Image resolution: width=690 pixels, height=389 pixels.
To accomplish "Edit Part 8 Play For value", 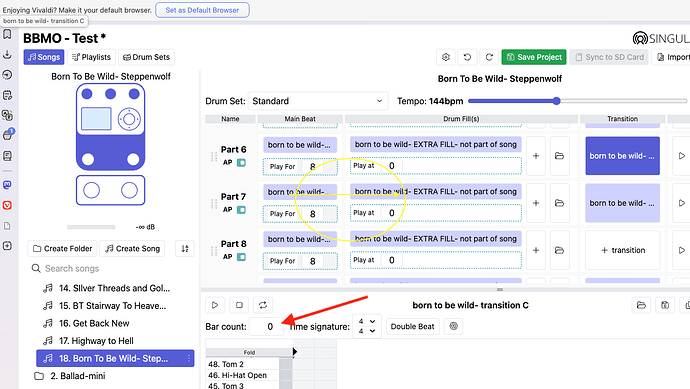I will coord(312,261).
